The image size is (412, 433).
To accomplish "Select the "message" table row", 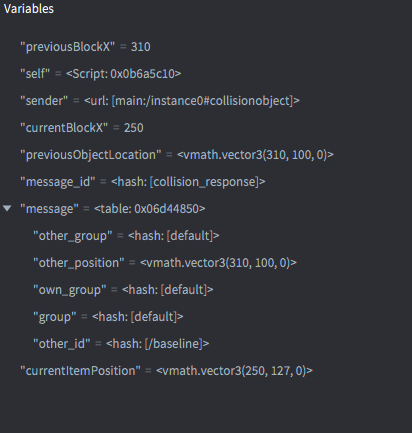I will tap(206, 209).
